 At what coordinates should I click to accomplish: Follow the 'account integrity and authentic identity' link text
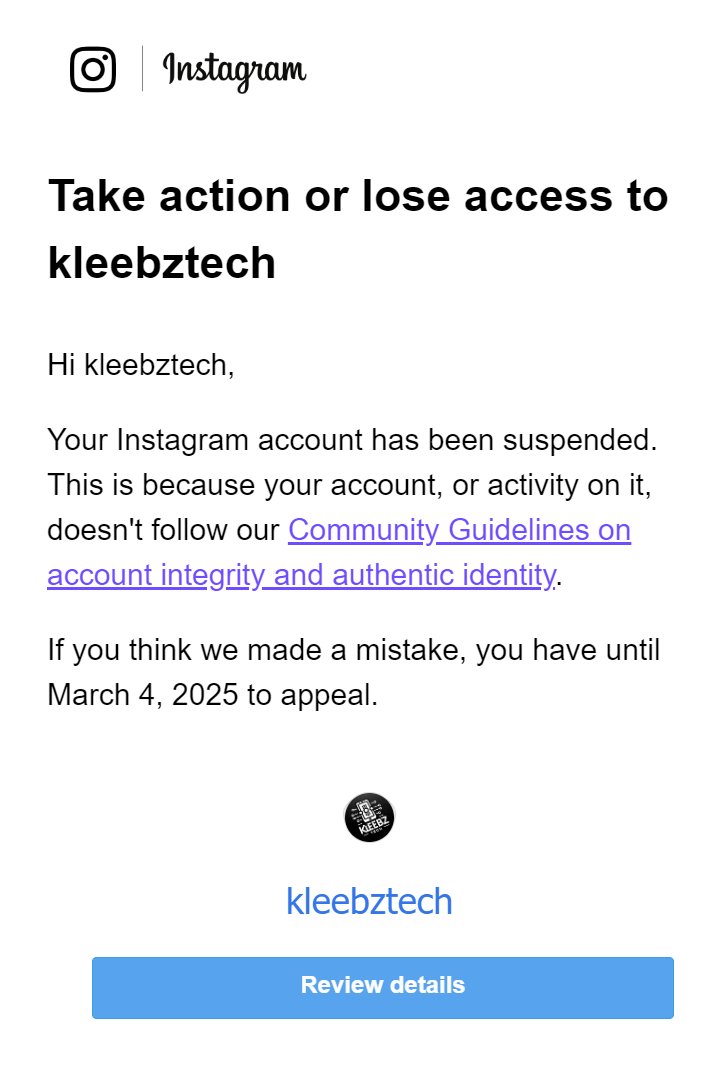(x=301, y=575)
